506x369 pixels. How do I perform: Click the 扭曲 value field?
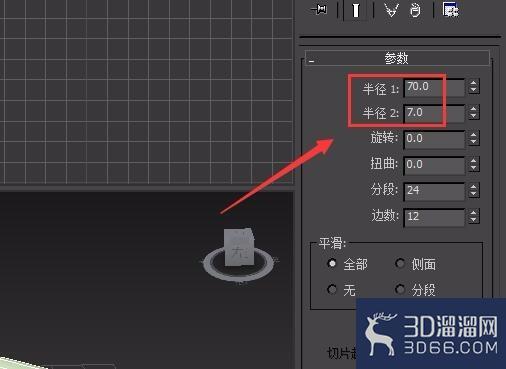[434, 165]
